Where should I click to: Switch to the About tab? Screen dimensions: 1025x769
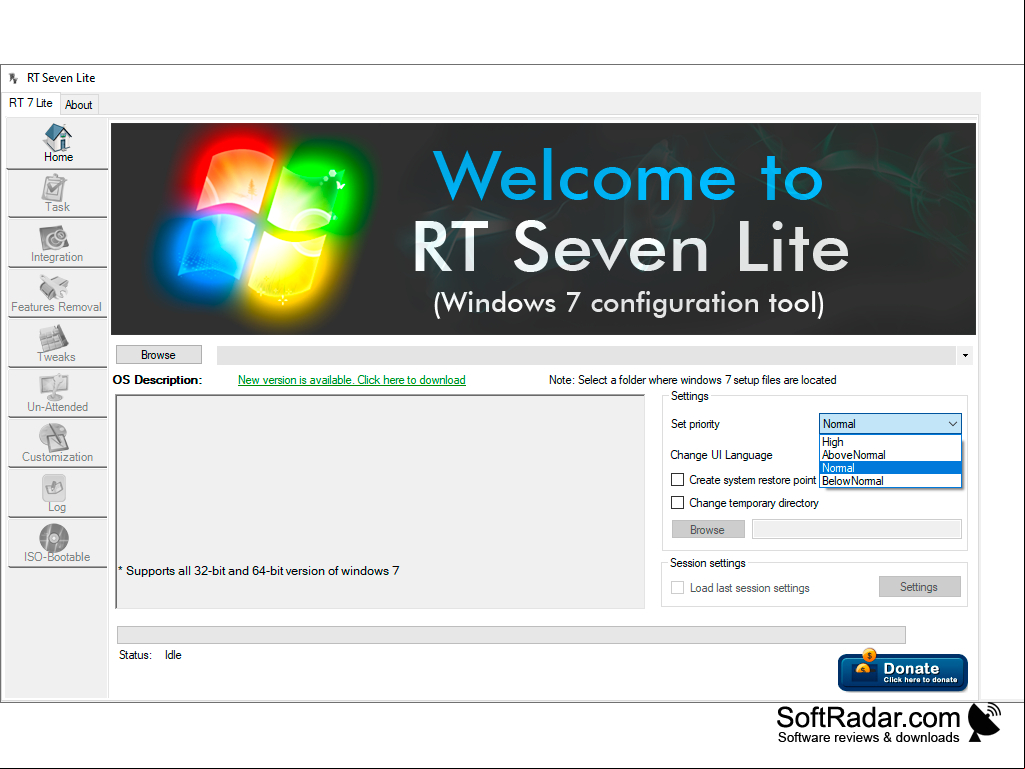point(78,105)
